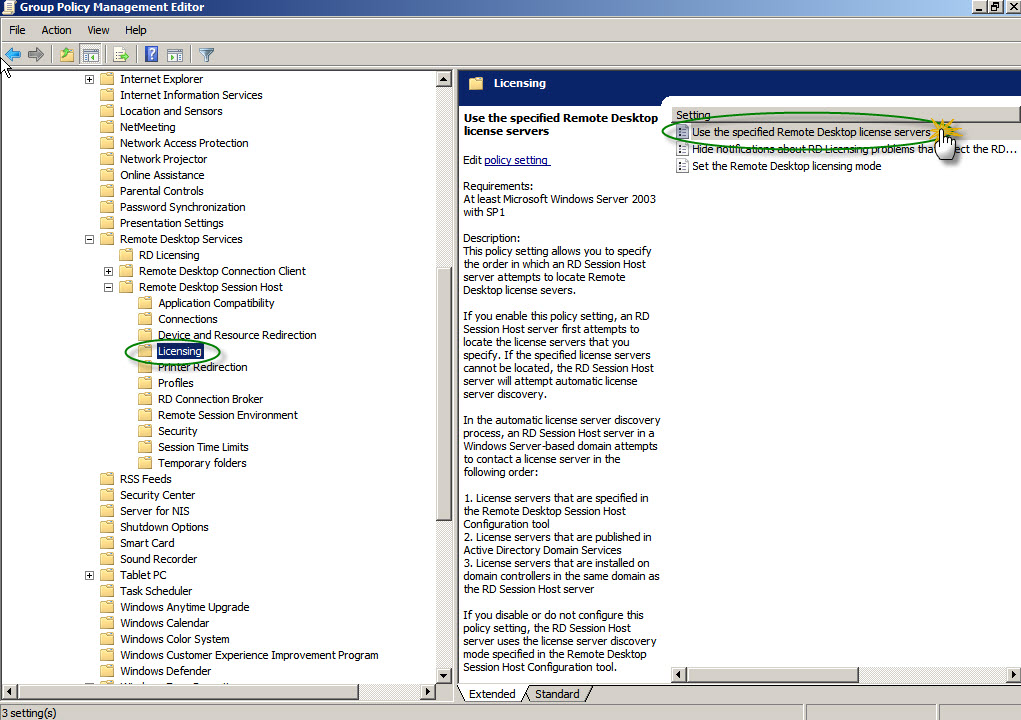Select Temporary folders tree item
The height and width of the screenshot is (720, 1021).
pos(202,463)
